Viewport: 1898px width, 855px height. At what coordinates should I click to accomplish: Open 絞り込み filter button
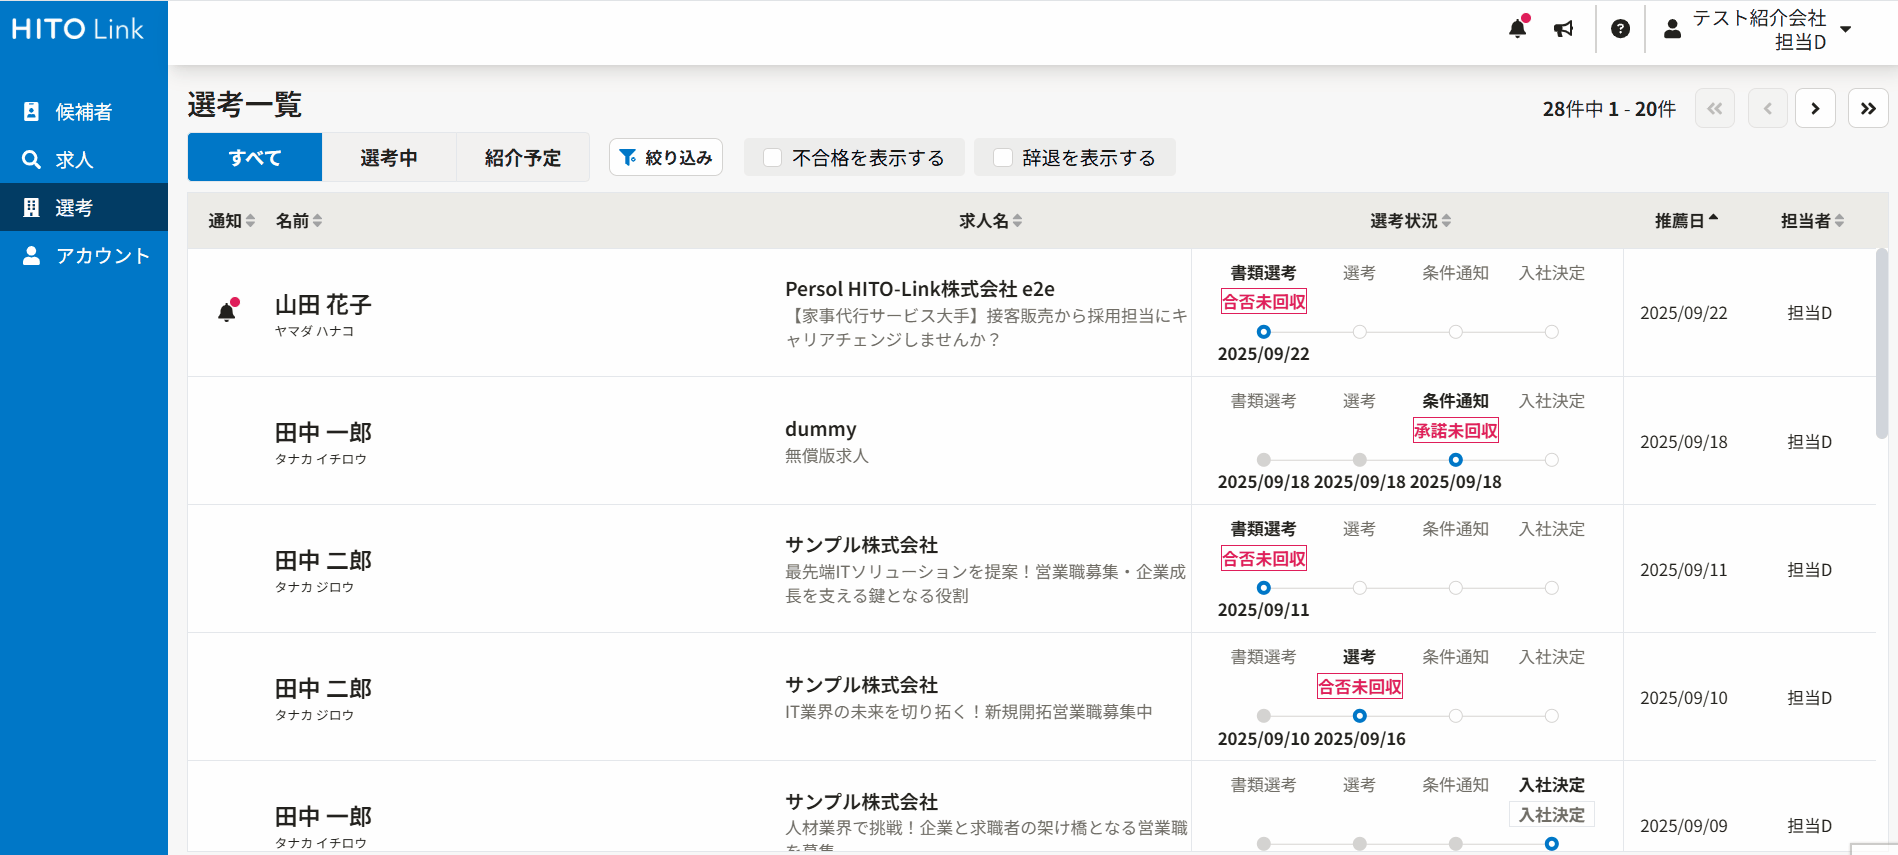pyautogui.click(x=666, y=158)
